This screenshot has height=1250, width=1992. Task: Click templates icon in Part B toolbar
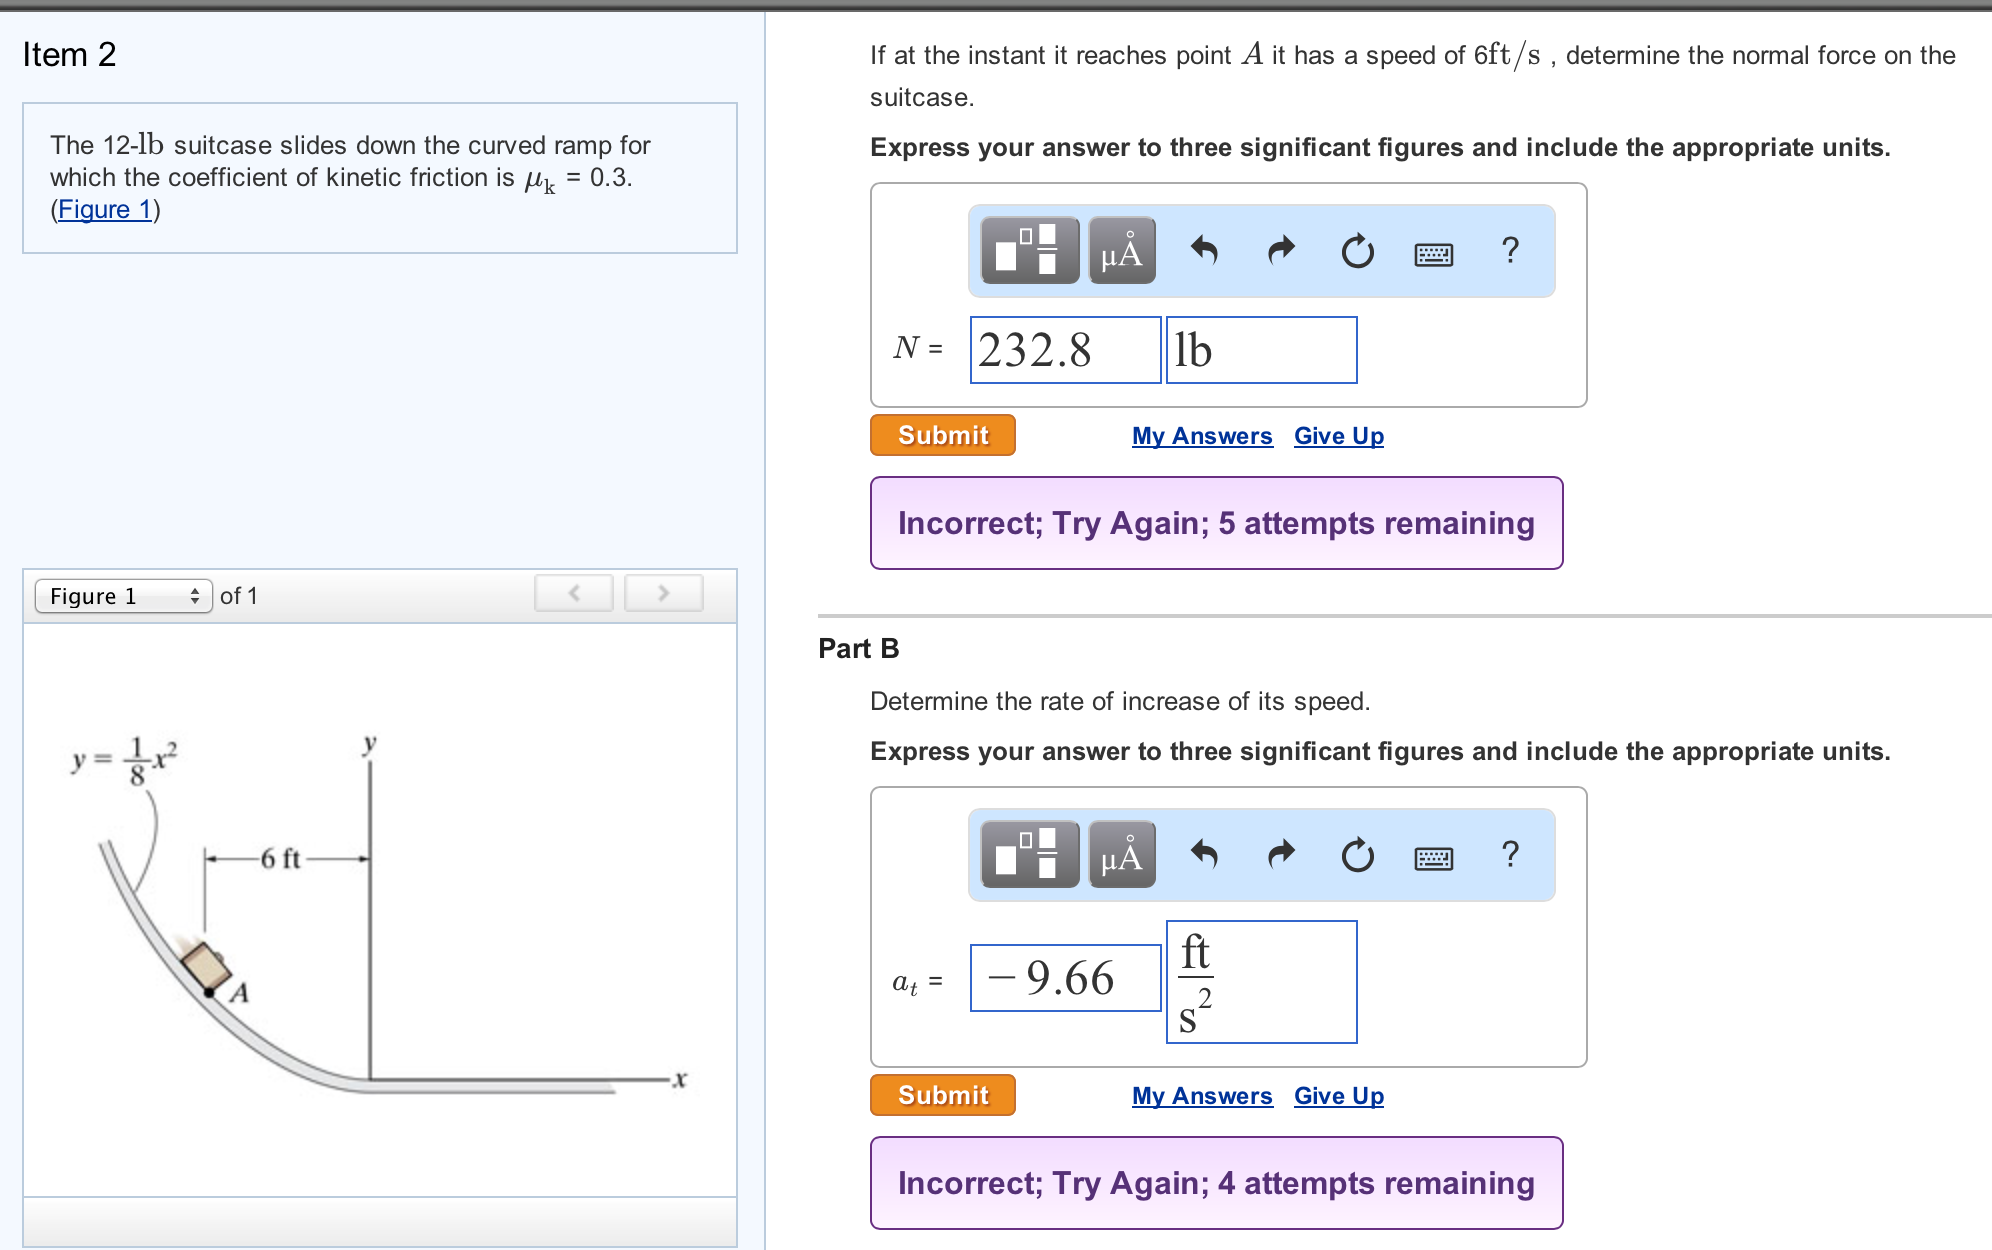coord(1029,854)
